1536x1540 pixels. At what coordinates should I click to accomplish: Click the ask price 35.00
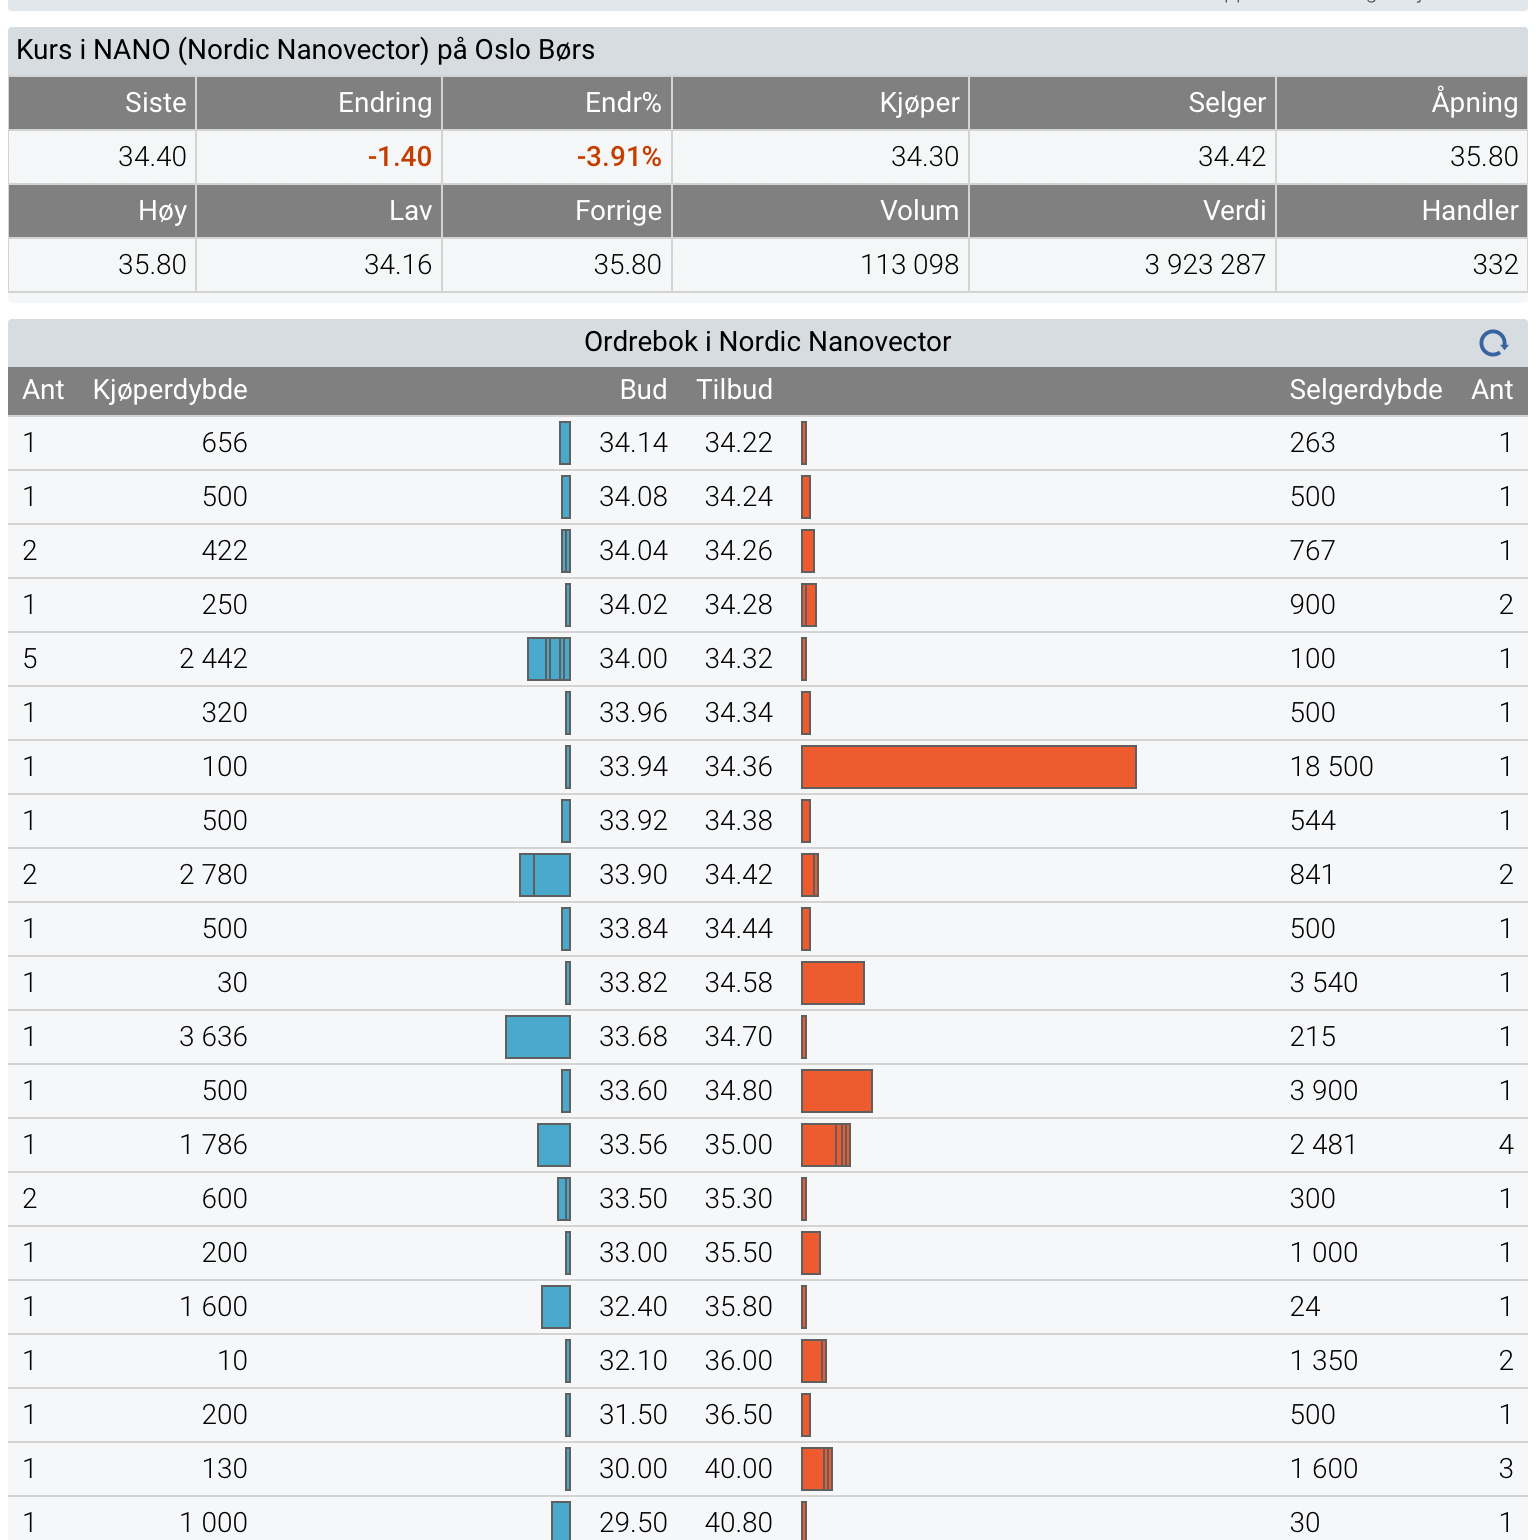739,1145
